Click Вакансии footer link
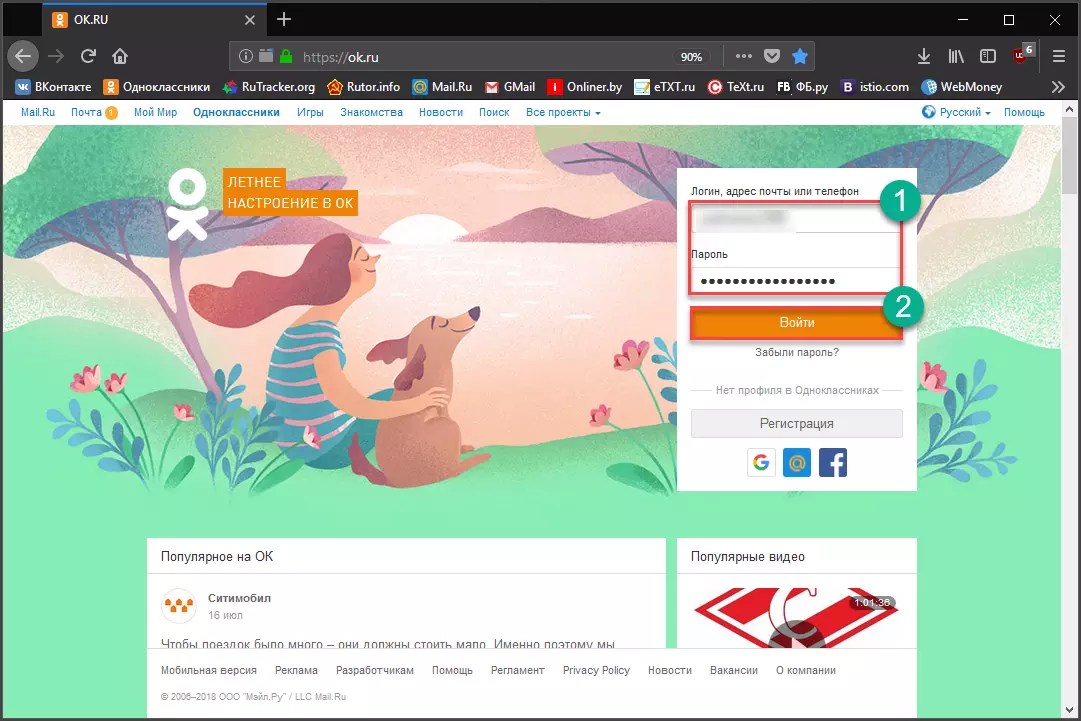1081x721 pixels. click(734, 670)
